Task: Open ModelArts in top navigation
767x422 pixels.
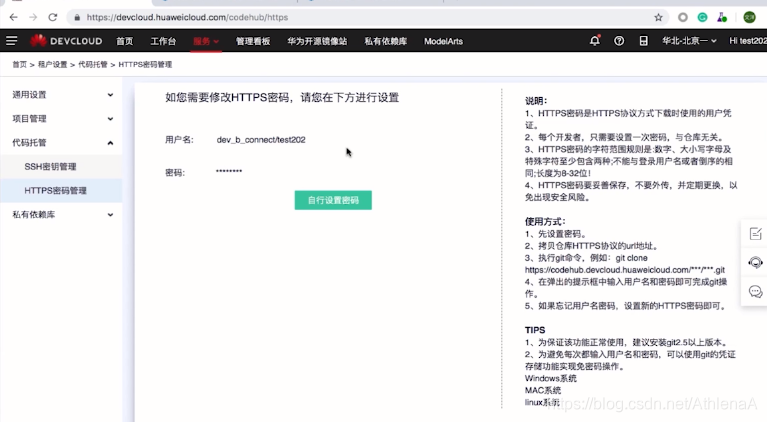Action: [443, 41]
